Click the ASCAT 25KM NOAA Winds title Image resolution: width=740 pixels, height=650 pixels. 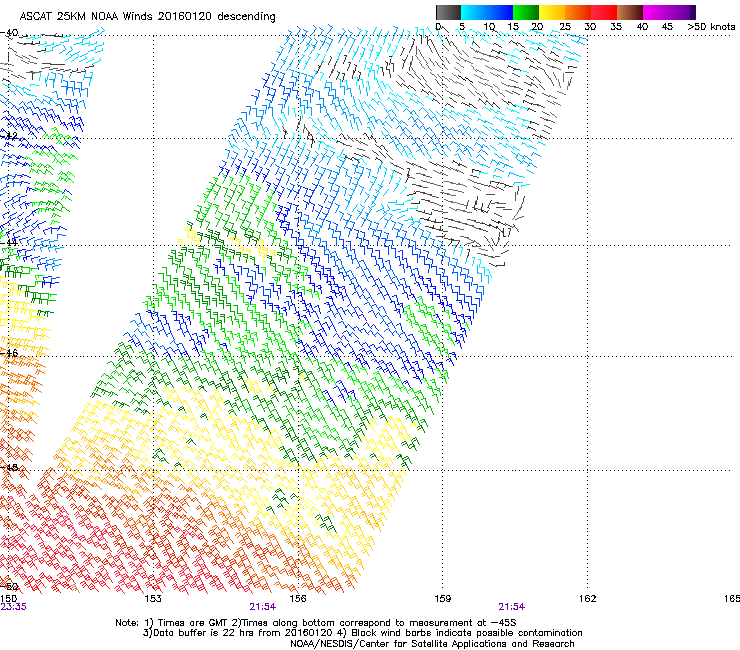pyautogui.click(x=147, y=16)
